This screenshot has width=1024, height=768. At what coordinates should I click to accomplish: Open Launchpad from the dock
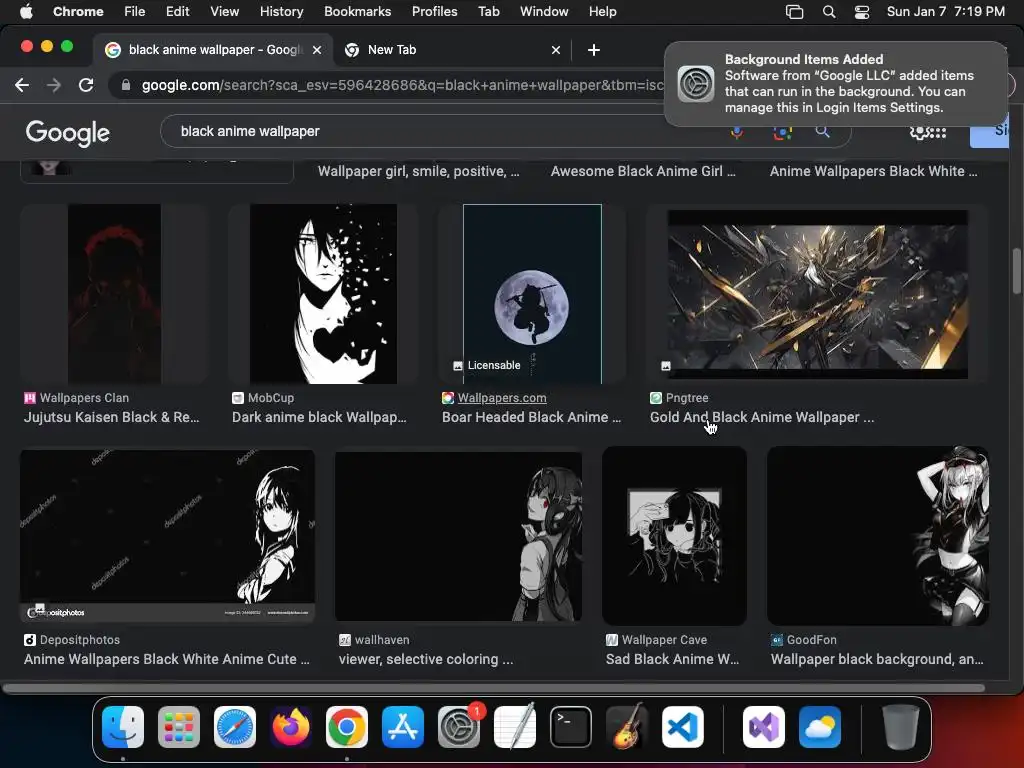179,727
